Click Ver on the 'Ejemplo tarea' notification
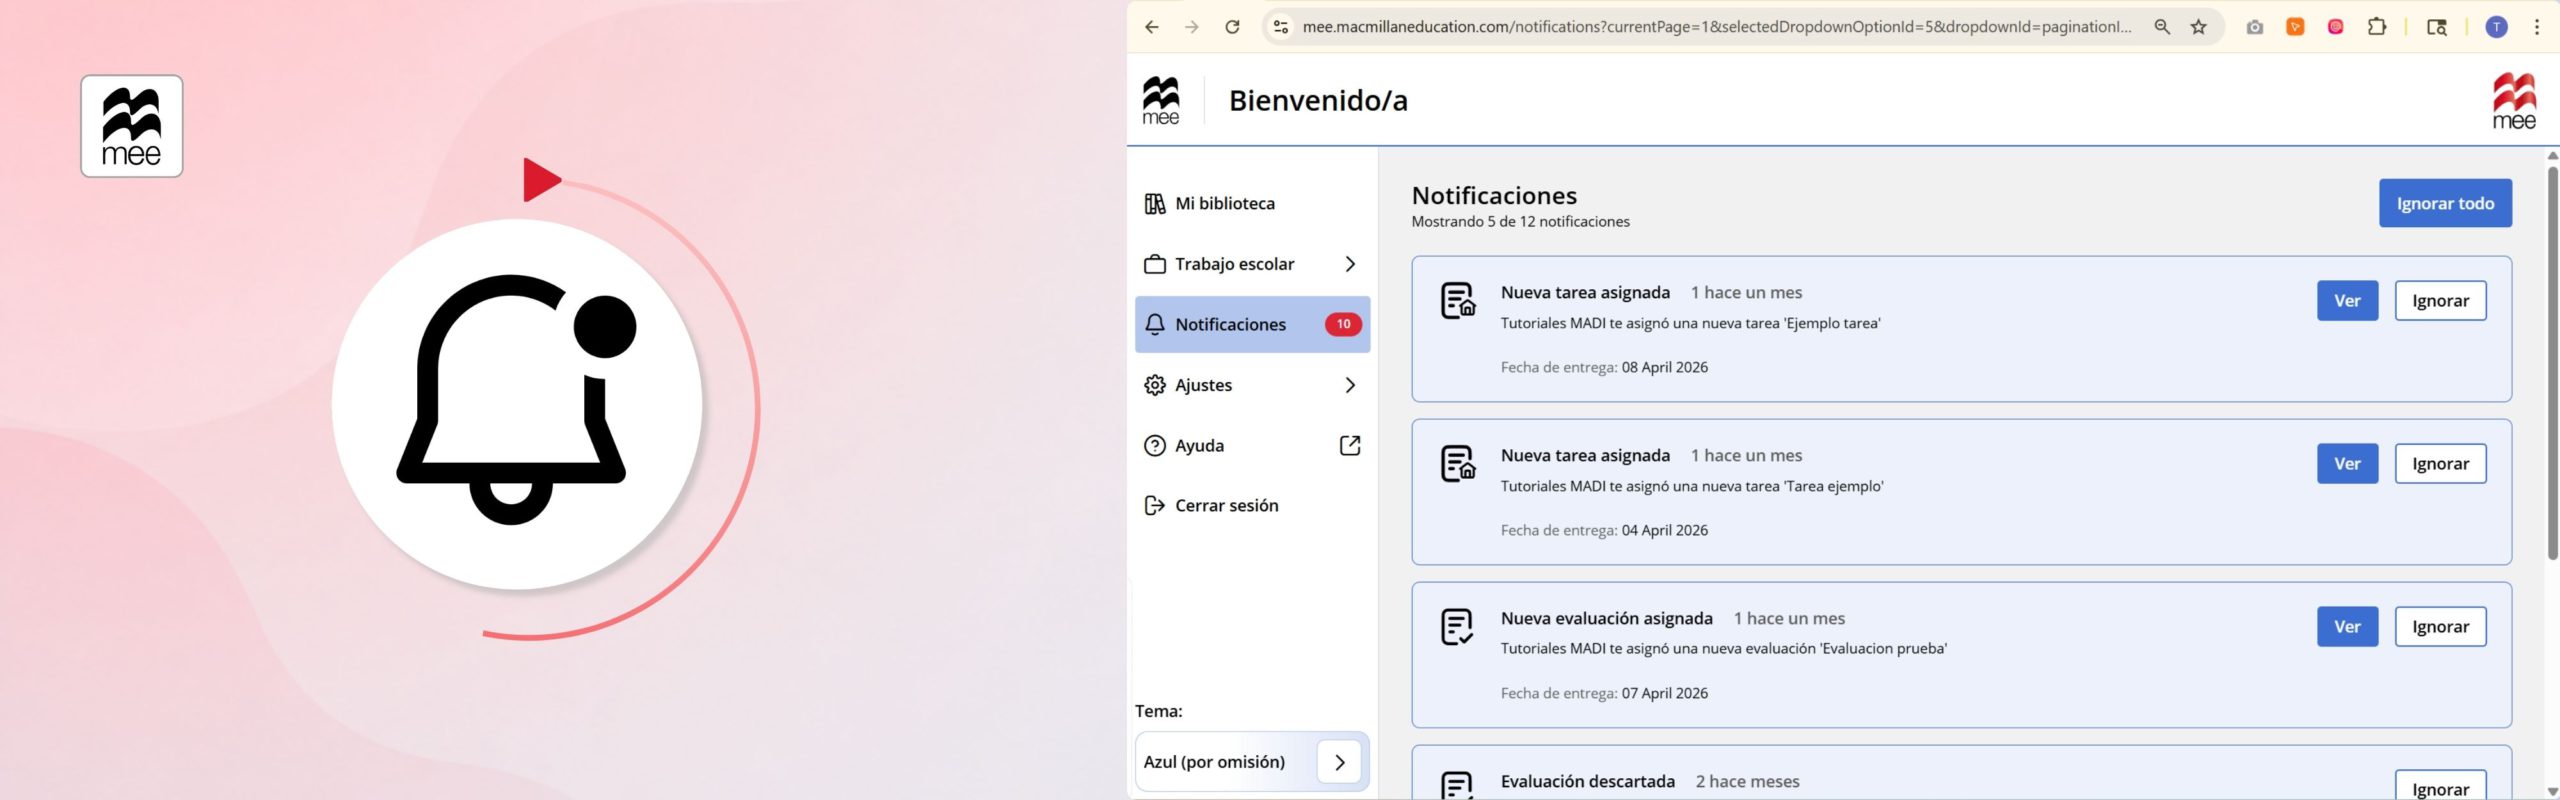 2347,301
